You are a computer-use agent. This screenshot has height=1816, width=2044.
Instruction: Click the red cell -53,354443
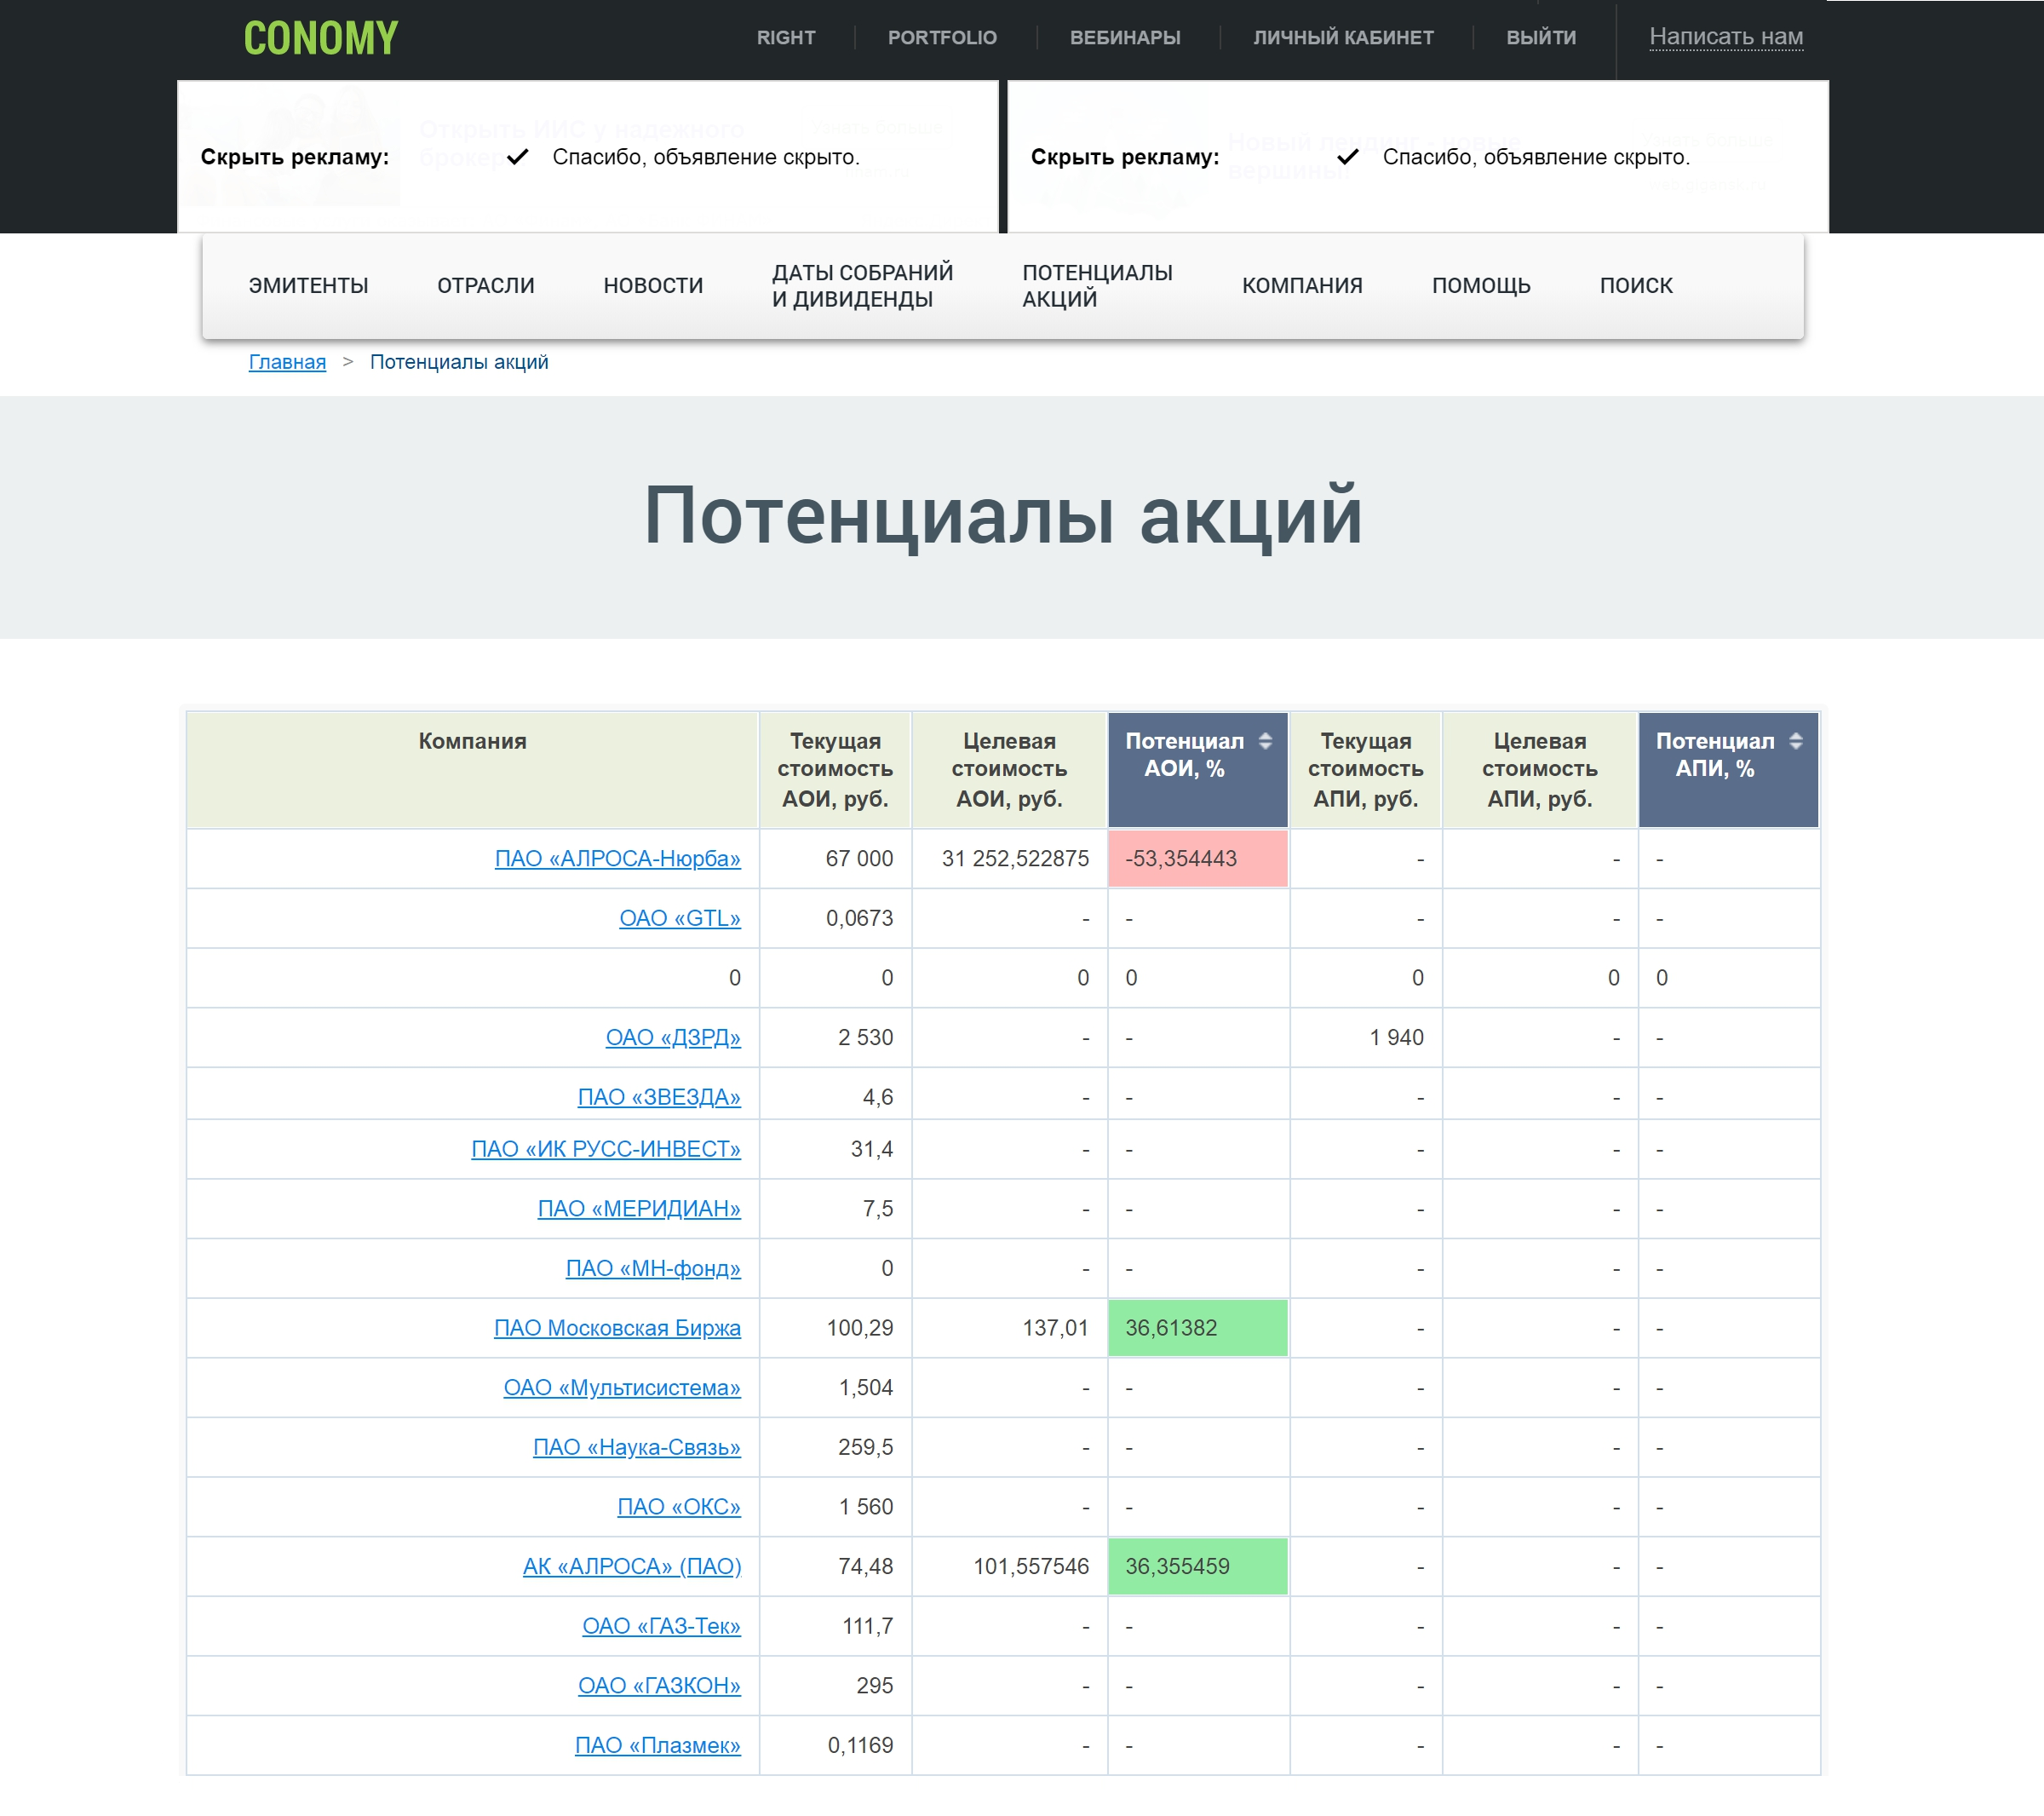click(1198, 859)
